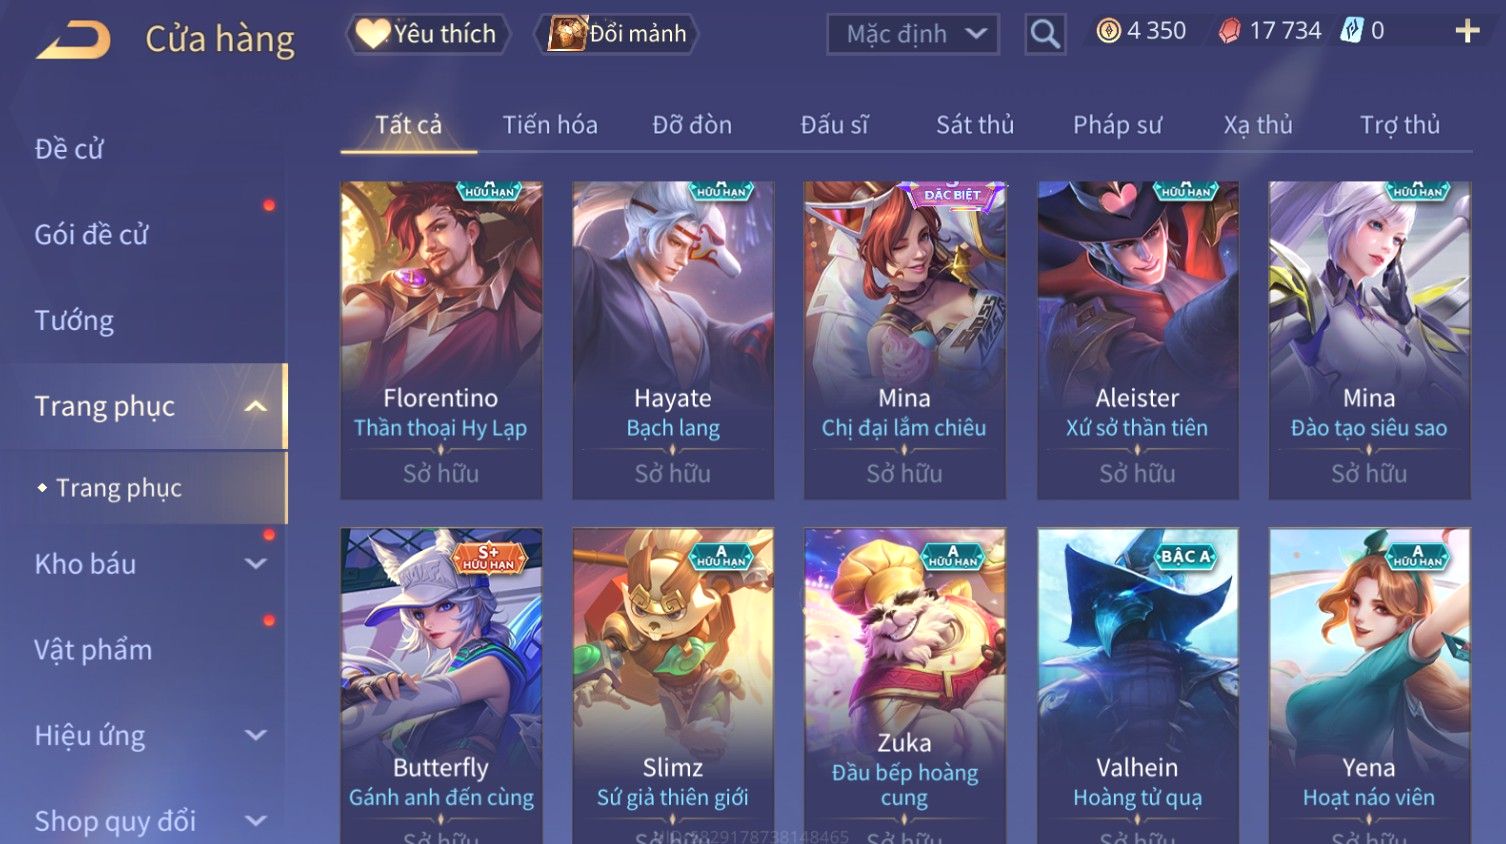
Task: Click the heart icon in Yêu thích
Action: [x=372, y=34]
